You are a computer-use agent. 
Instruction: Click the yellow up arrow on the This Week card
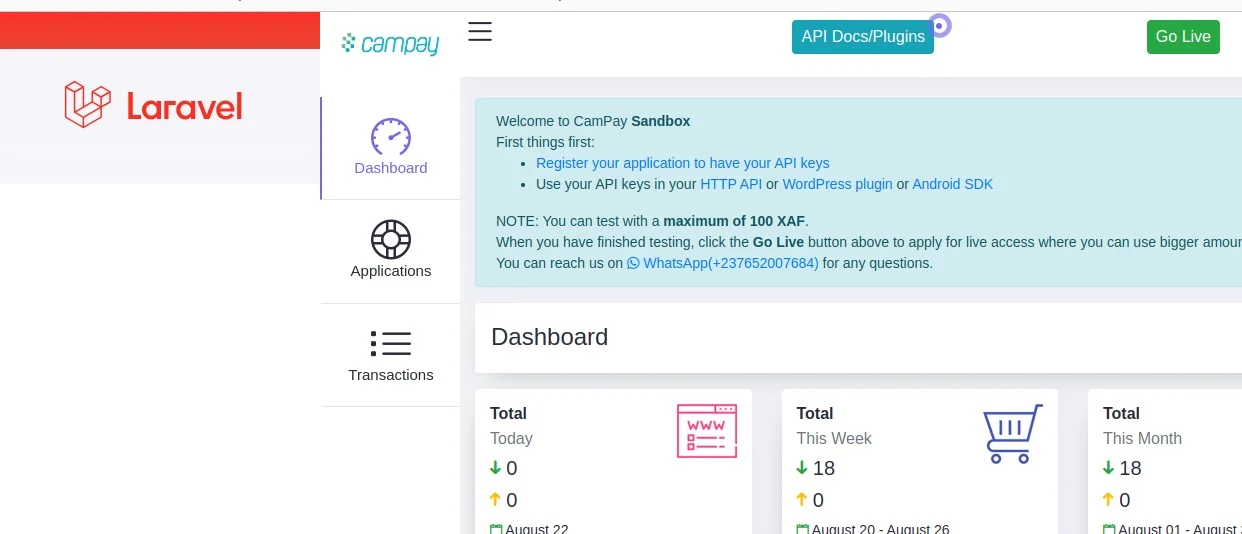coord(801,499)
